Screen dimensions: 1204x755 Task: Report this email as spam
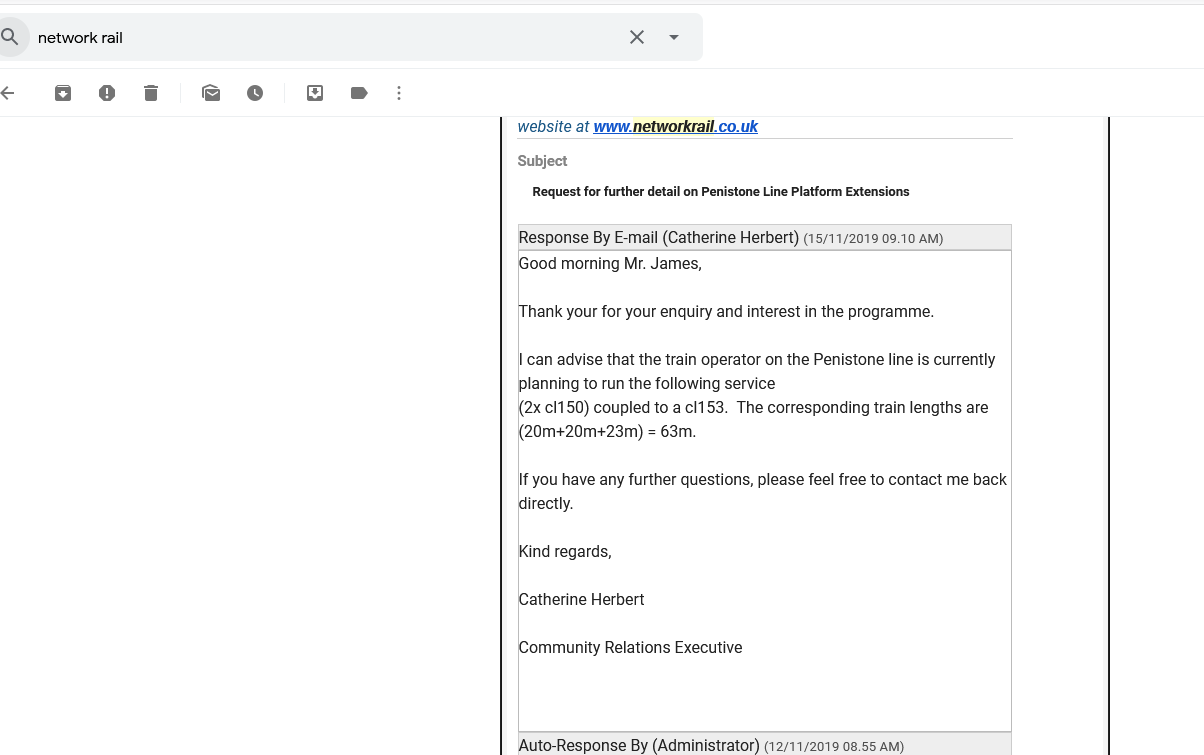107,93
